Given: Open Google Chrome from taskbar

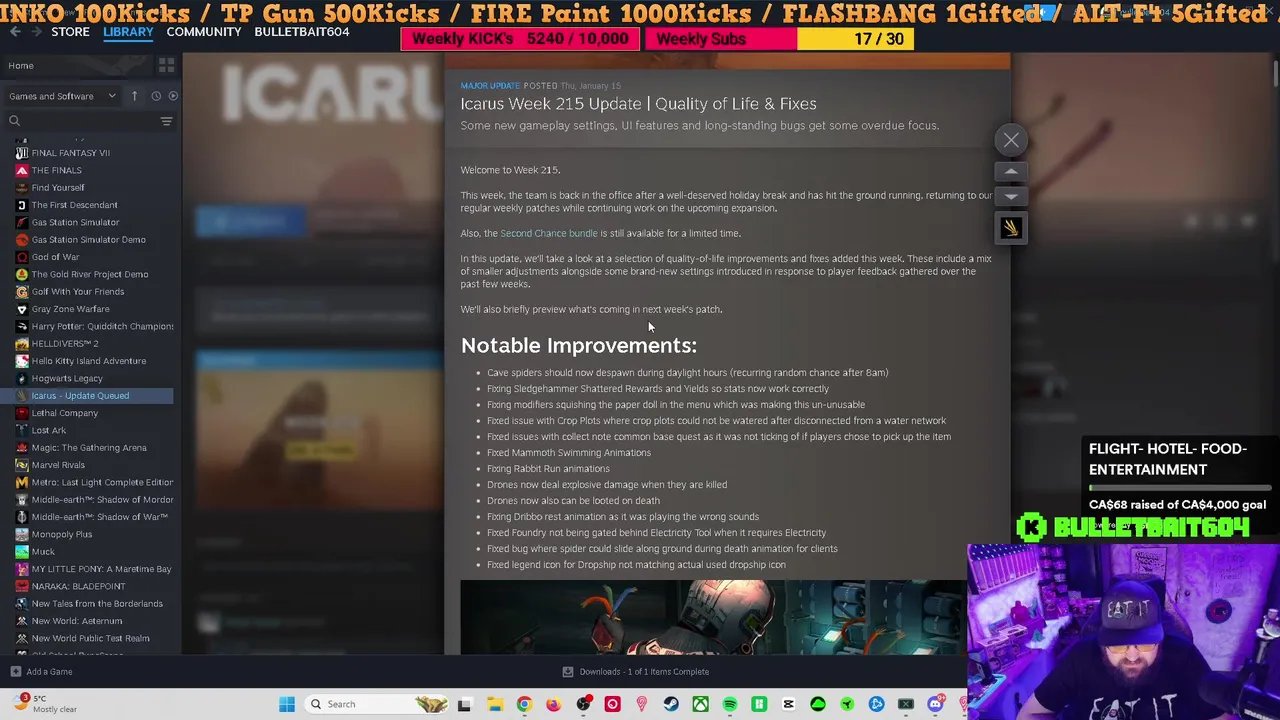Looking at the screenshot, I should coord(524,704).
